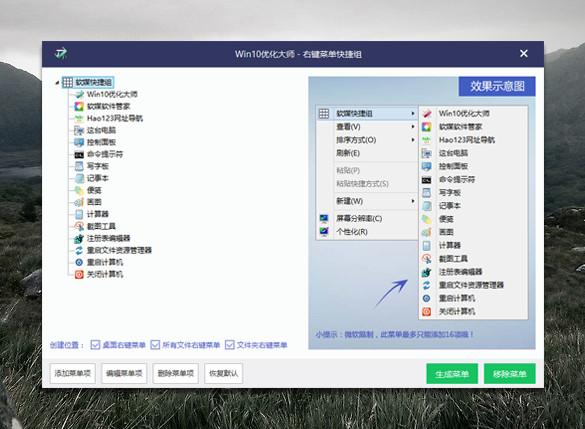Viewport: 585px width, 429px height.
Task: Choose the 便签 icon in the tree
Action: (79, 190)
